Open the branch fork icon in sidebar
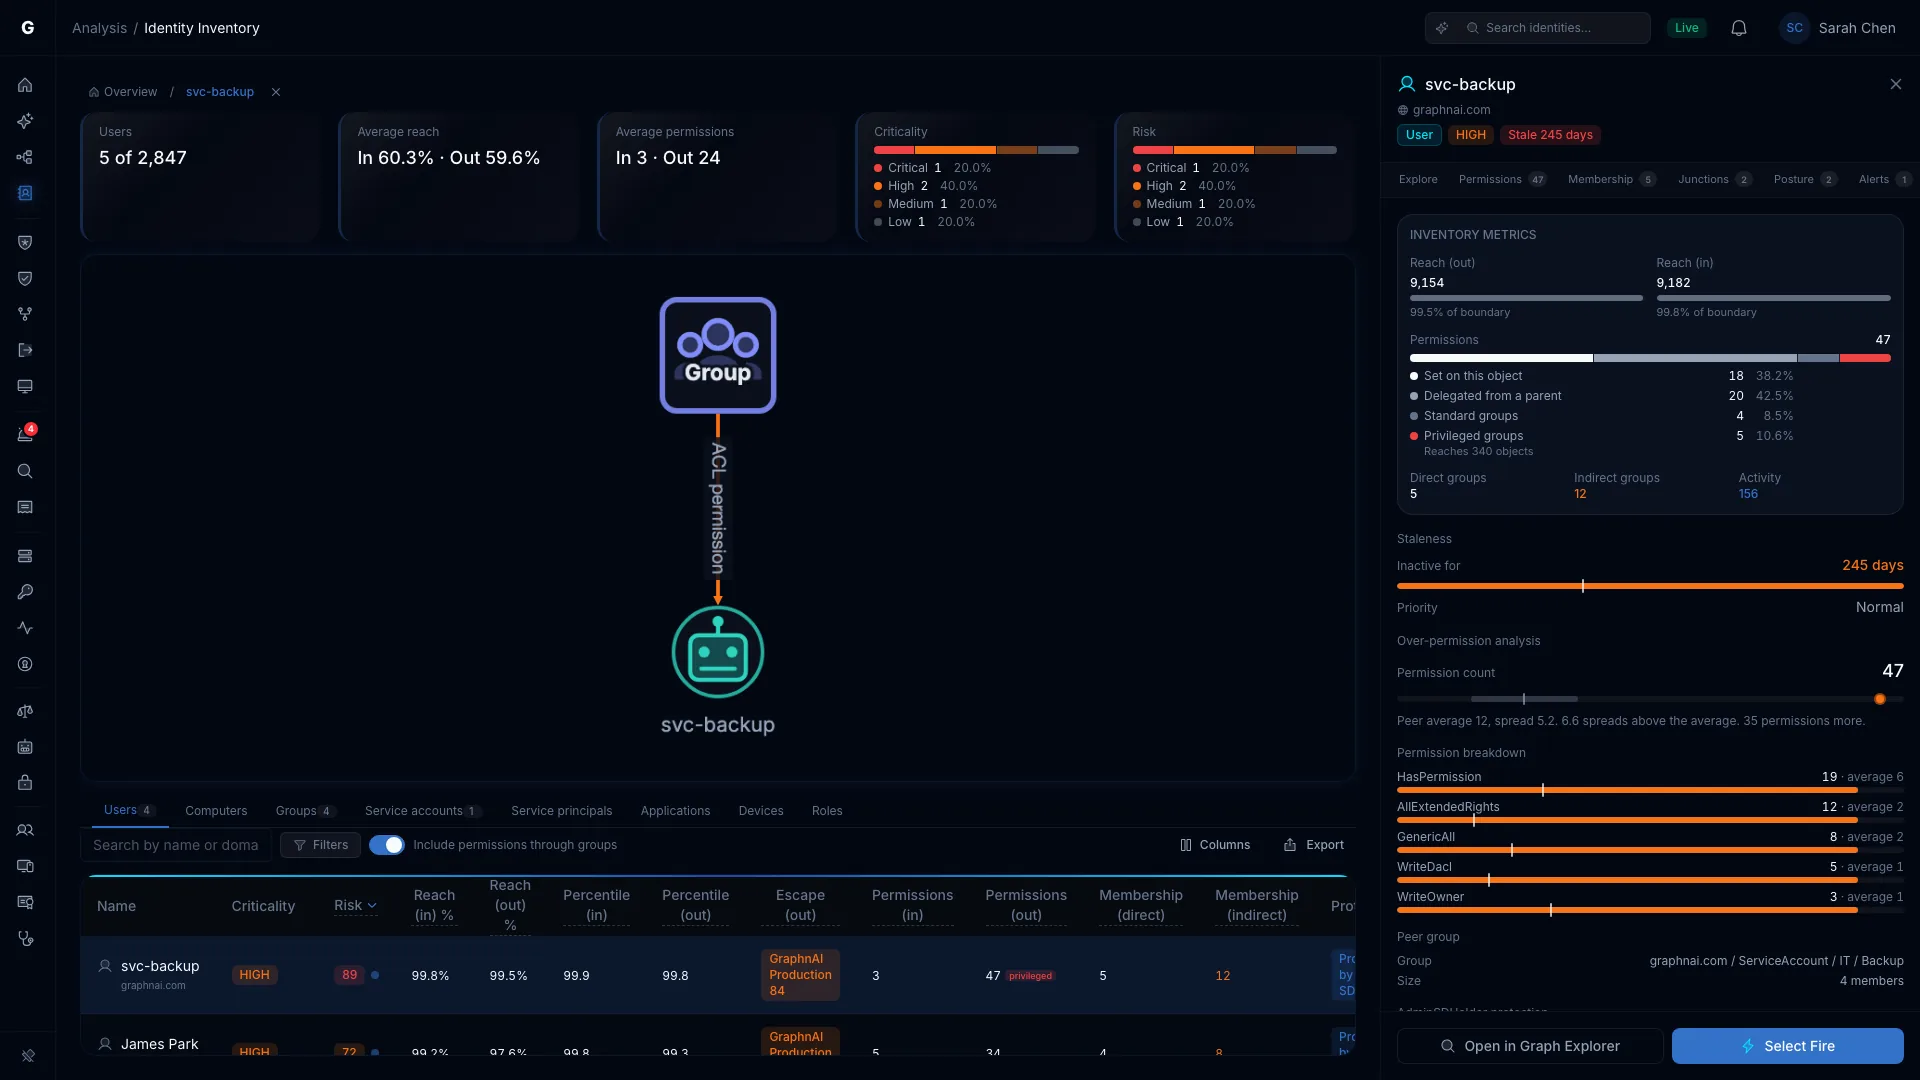The image size is (1920, 1080). tap(25, 314)
